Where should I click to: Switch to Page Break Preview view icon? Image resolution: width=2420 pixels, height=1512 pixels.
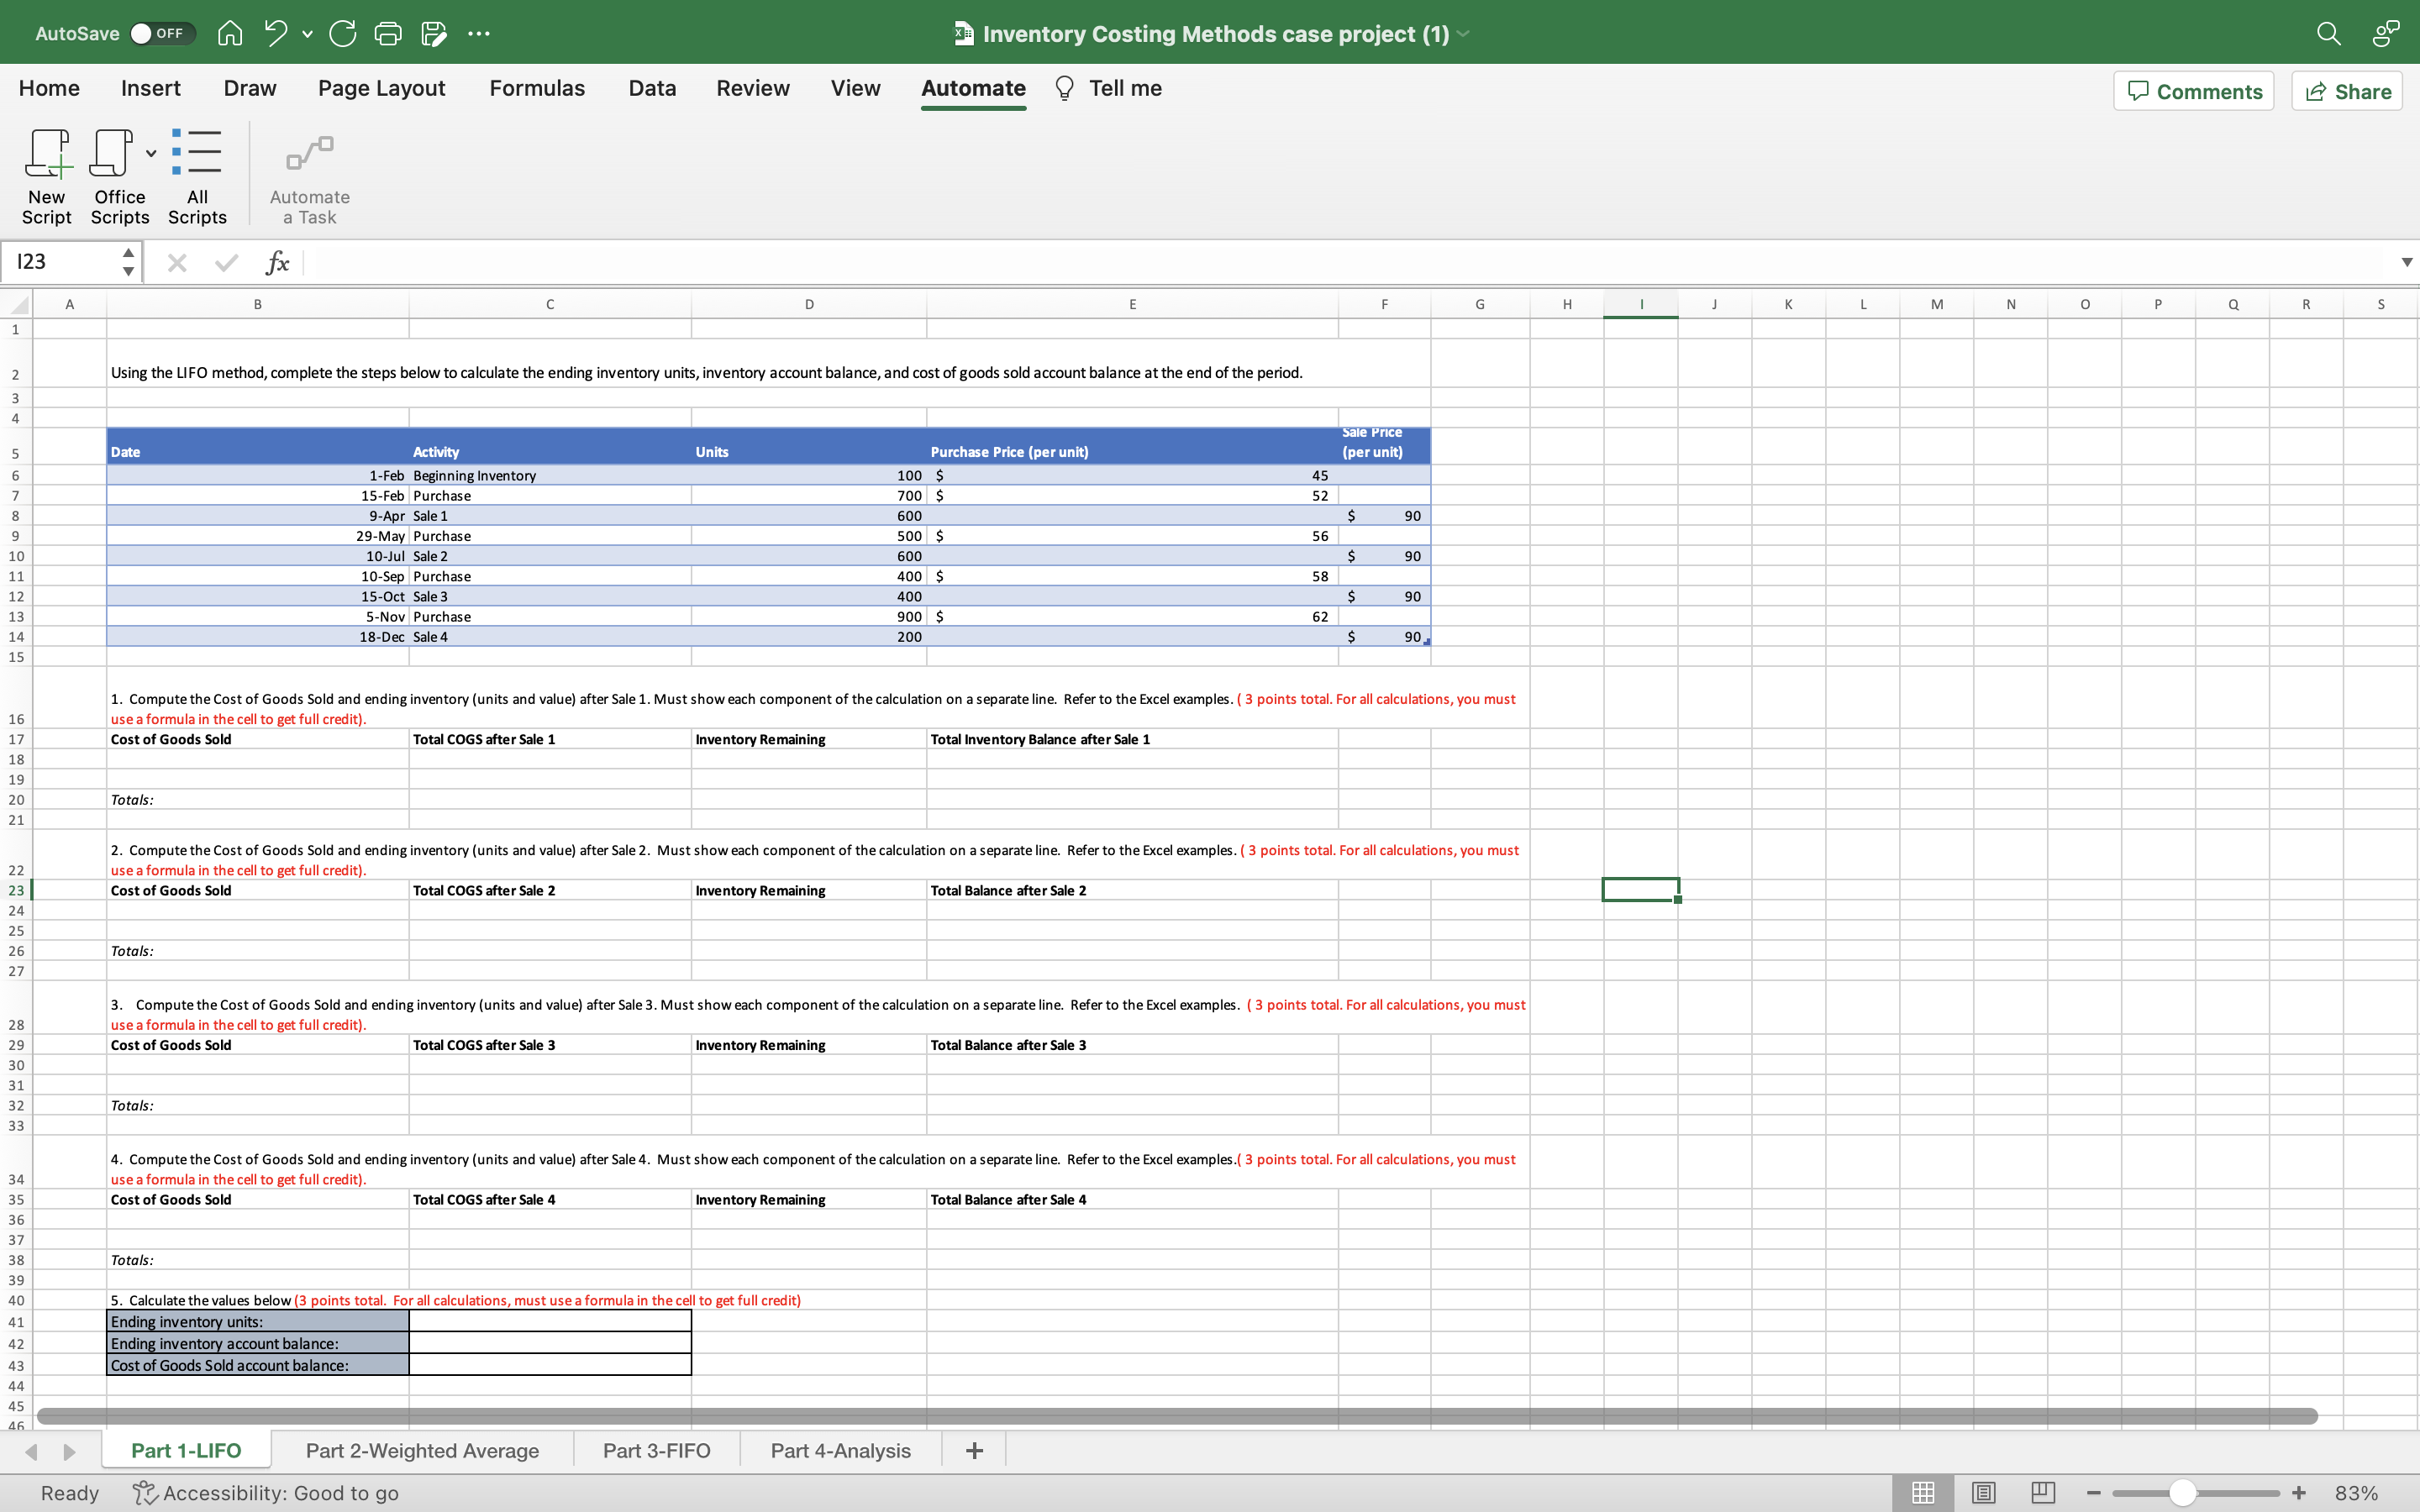2043,1493
